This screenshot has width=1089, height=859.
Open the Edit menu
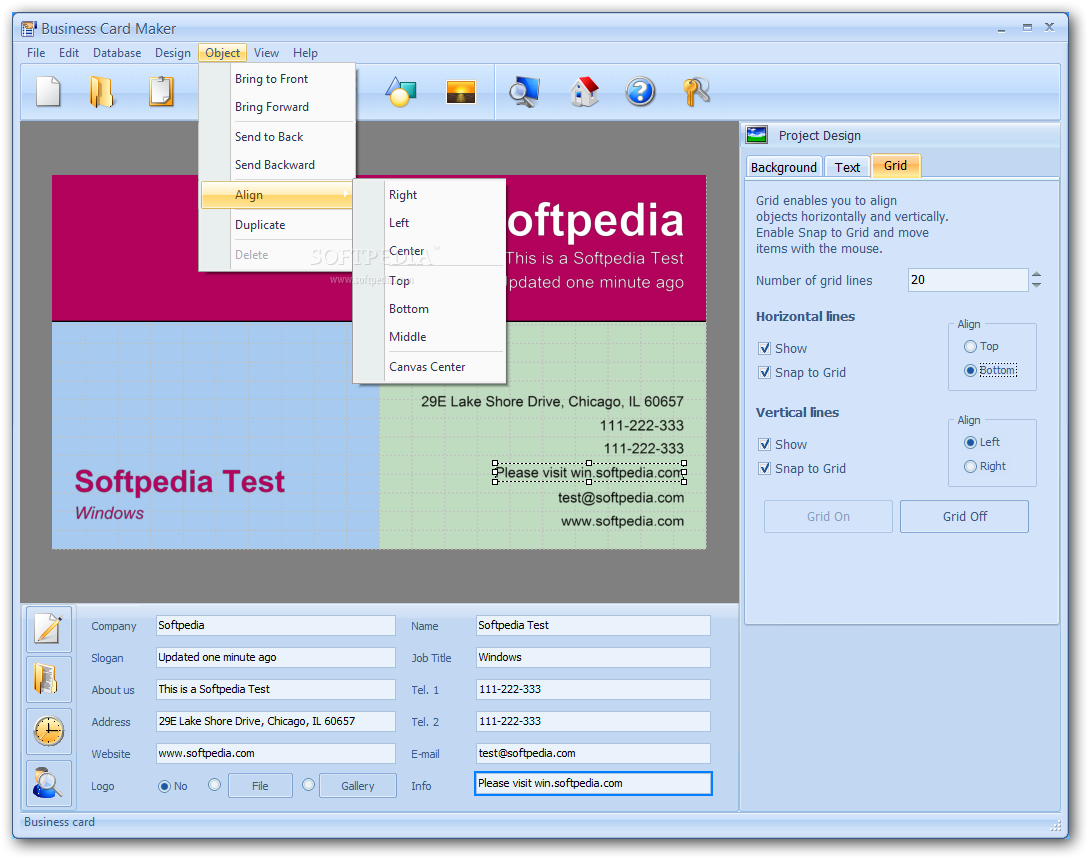click(69, 53)
